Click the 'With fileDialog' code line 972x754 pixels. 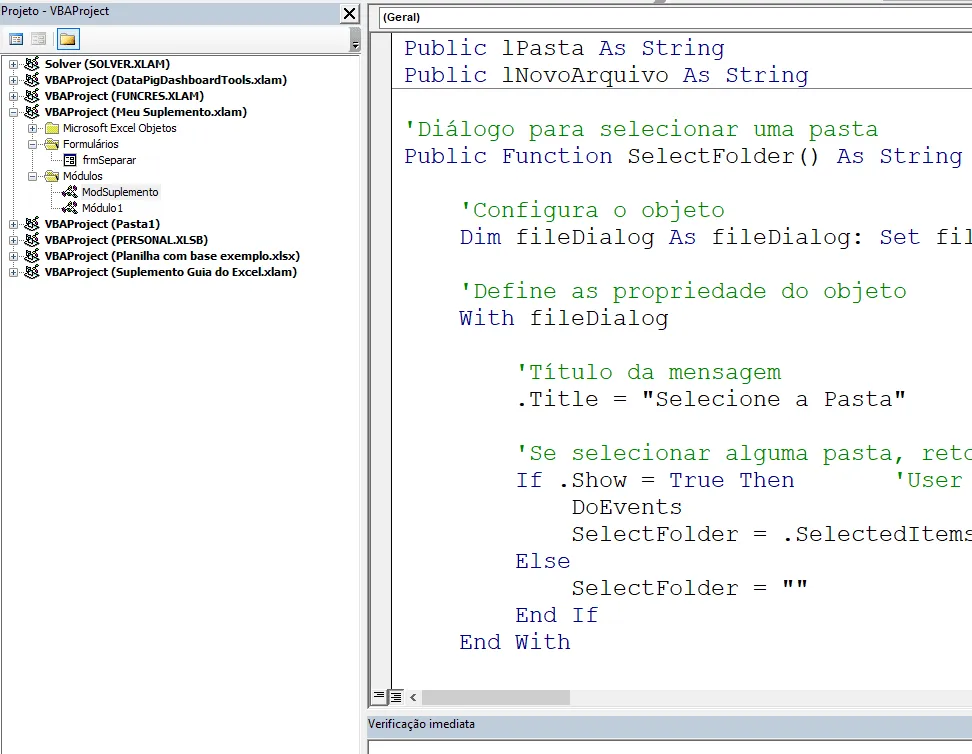pos(564,318)
